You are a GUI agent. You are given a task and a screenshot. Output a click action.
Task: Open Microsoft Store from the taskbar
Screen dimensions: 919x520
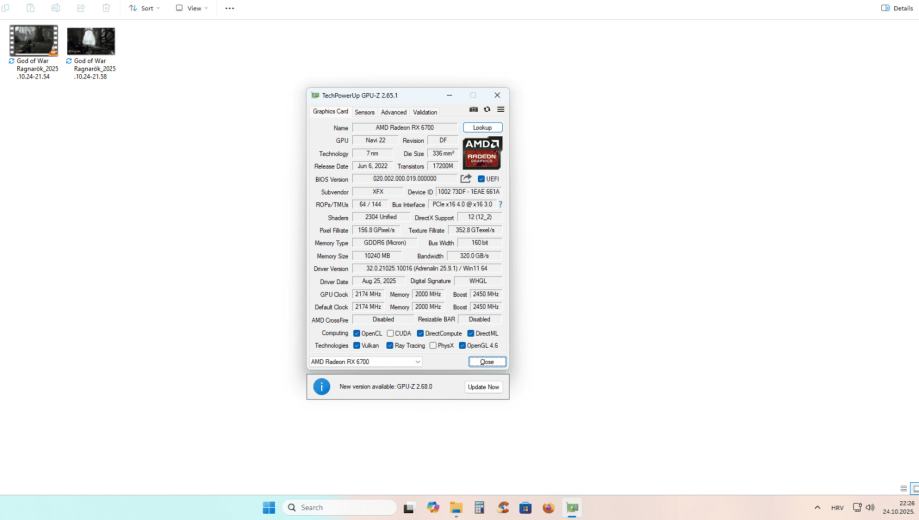coord(525,508)
